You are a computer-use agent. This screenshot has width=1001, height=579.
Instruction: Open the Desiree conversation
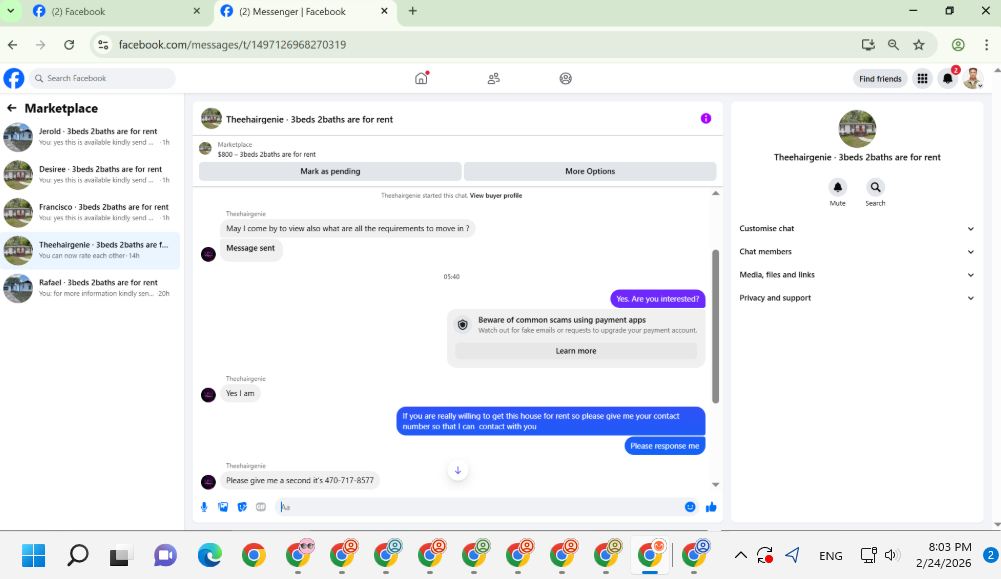click(91, 174)
